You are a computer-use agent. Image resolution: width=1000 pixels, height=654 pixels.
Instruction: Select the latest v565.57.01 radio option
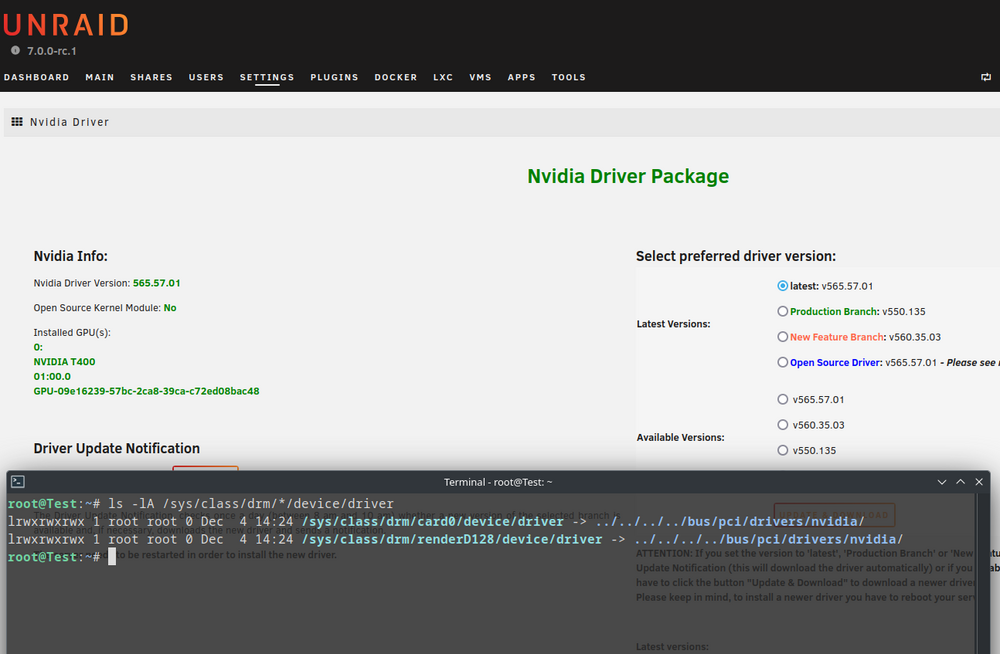[783, 286]
